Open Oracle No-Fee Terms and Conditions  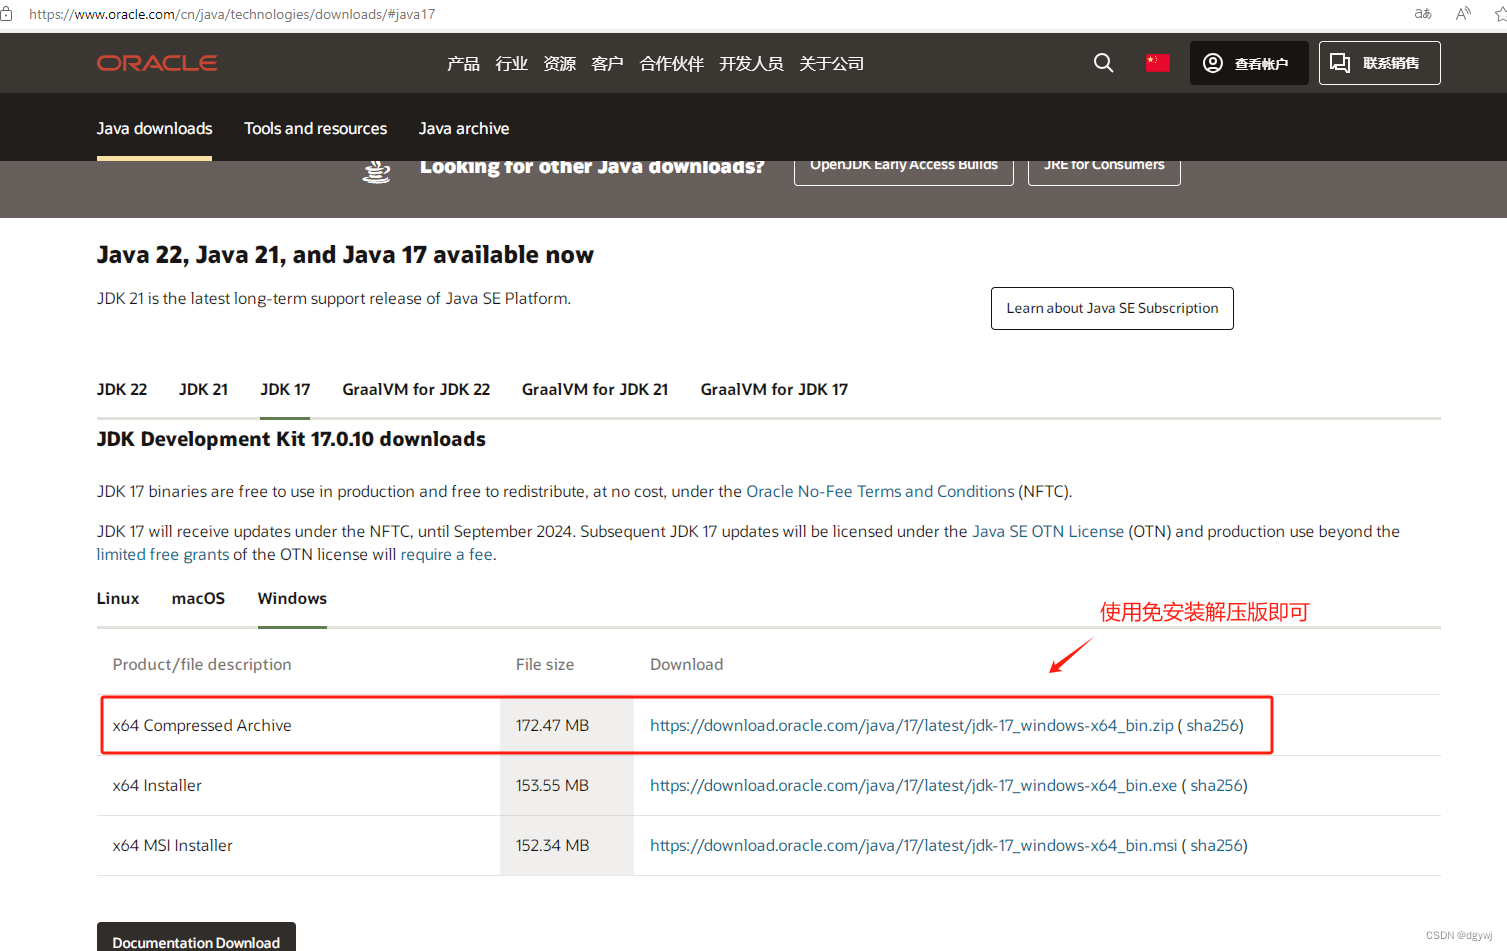(x=879, y=491)
